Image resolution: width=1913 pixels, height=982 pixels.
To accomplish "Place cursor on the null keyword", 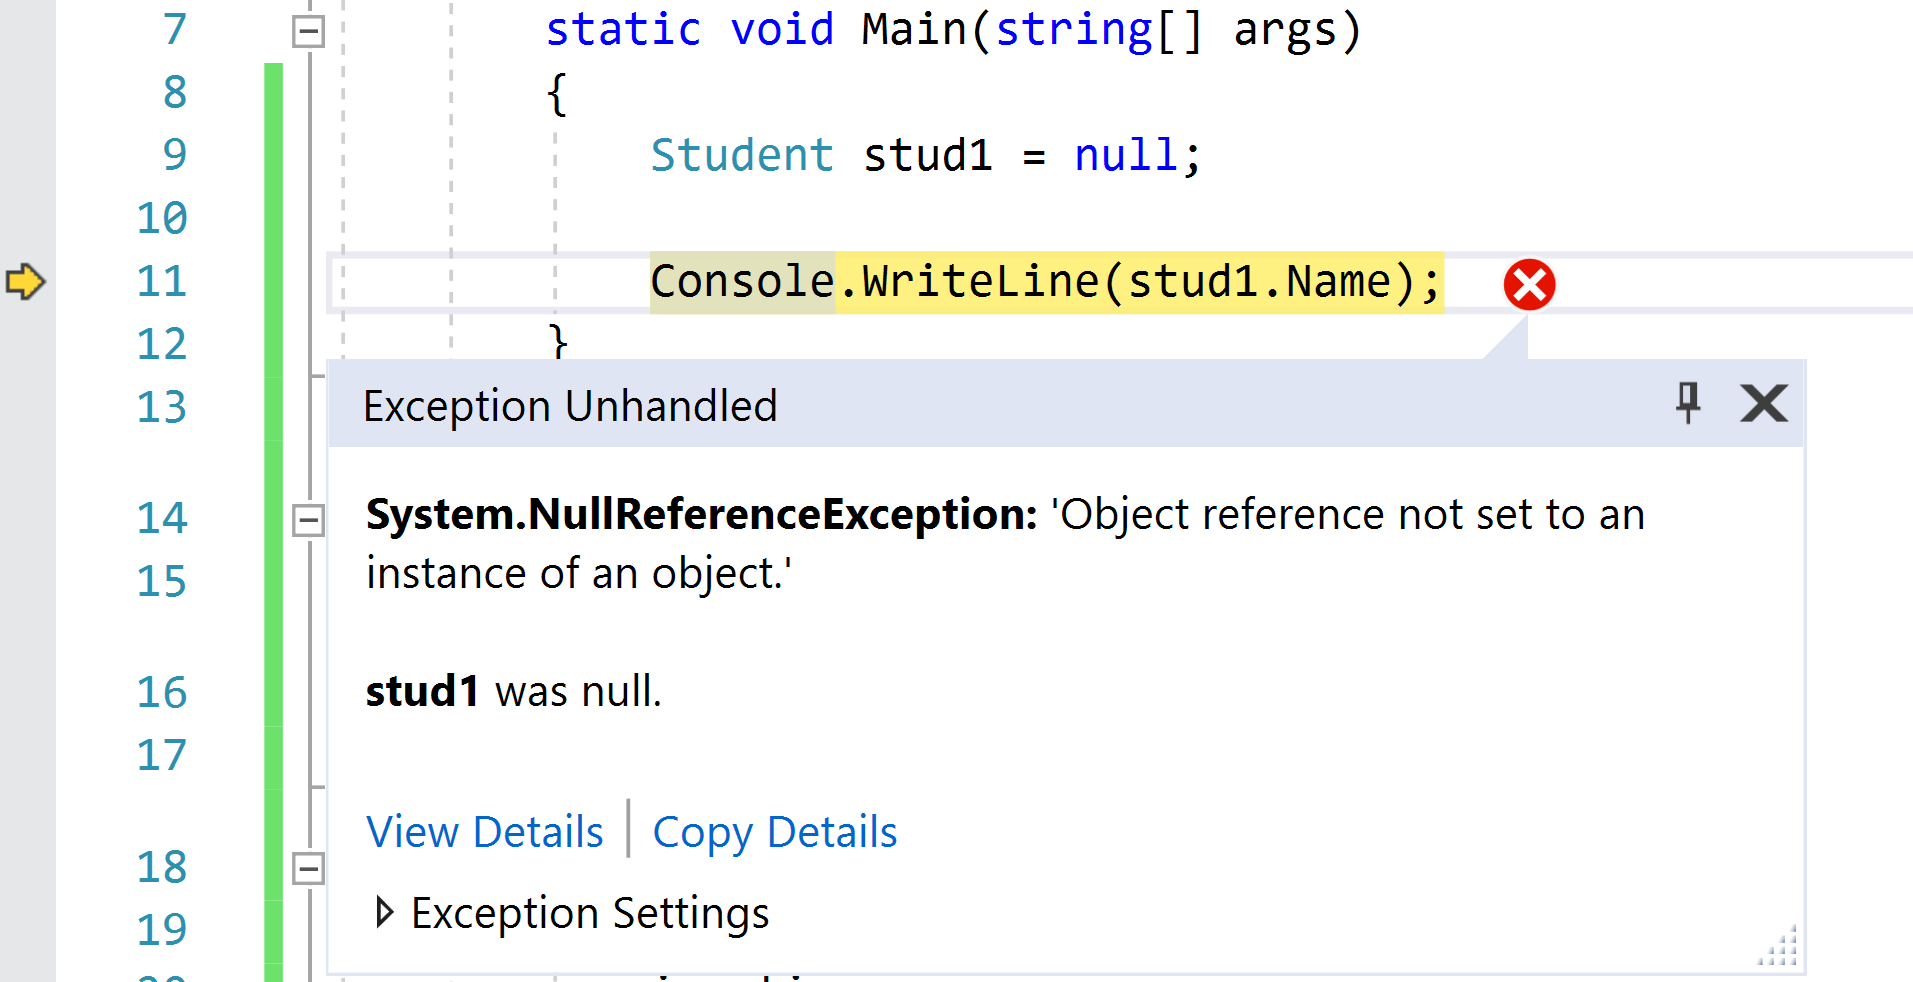I will 1125,156.
